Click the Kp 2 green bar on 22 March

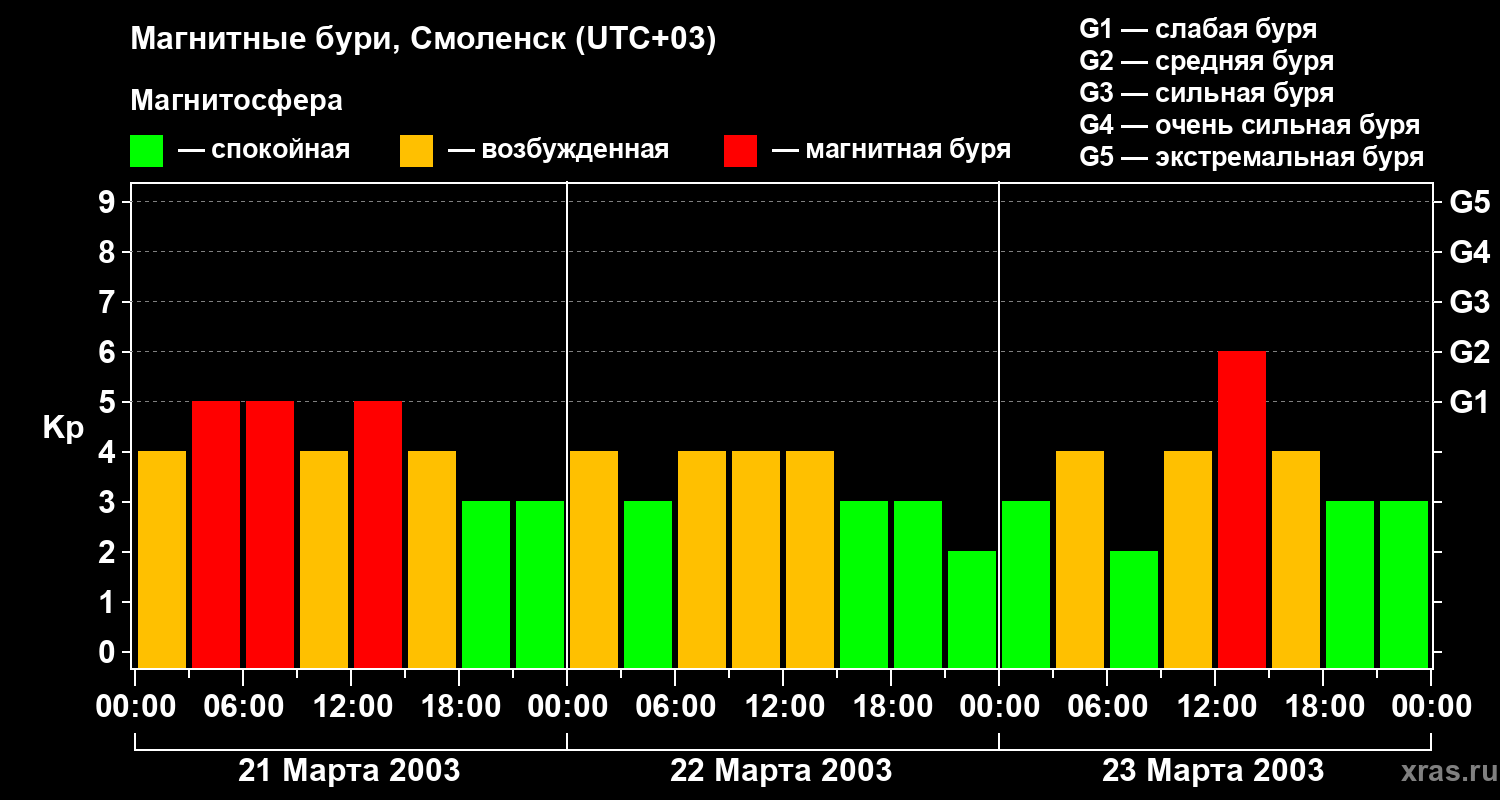[972, 610]
